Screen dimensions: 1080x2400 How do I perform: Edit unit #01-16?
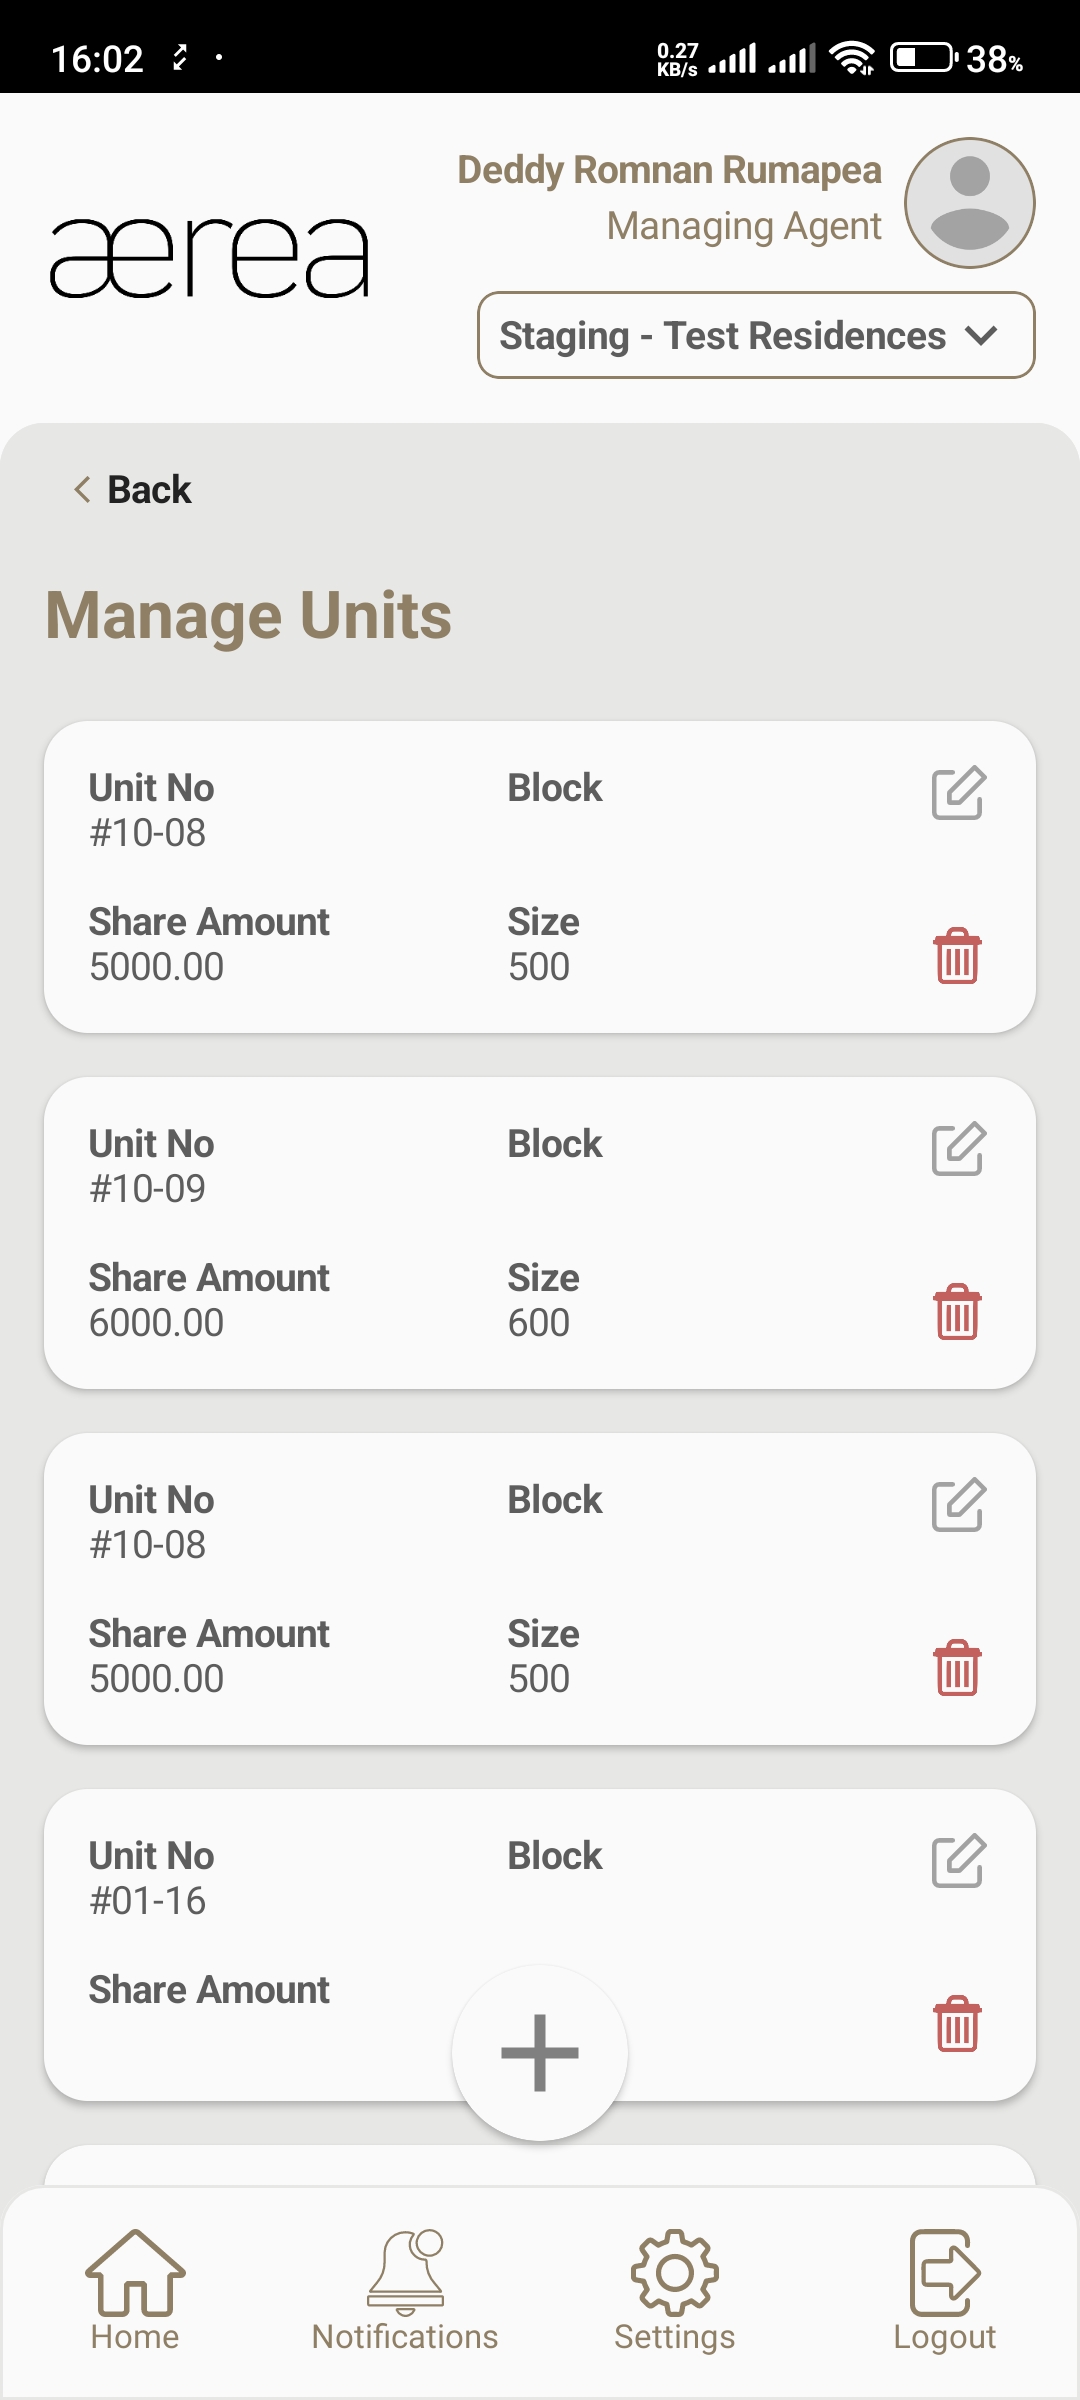(x=958, y=1861)
